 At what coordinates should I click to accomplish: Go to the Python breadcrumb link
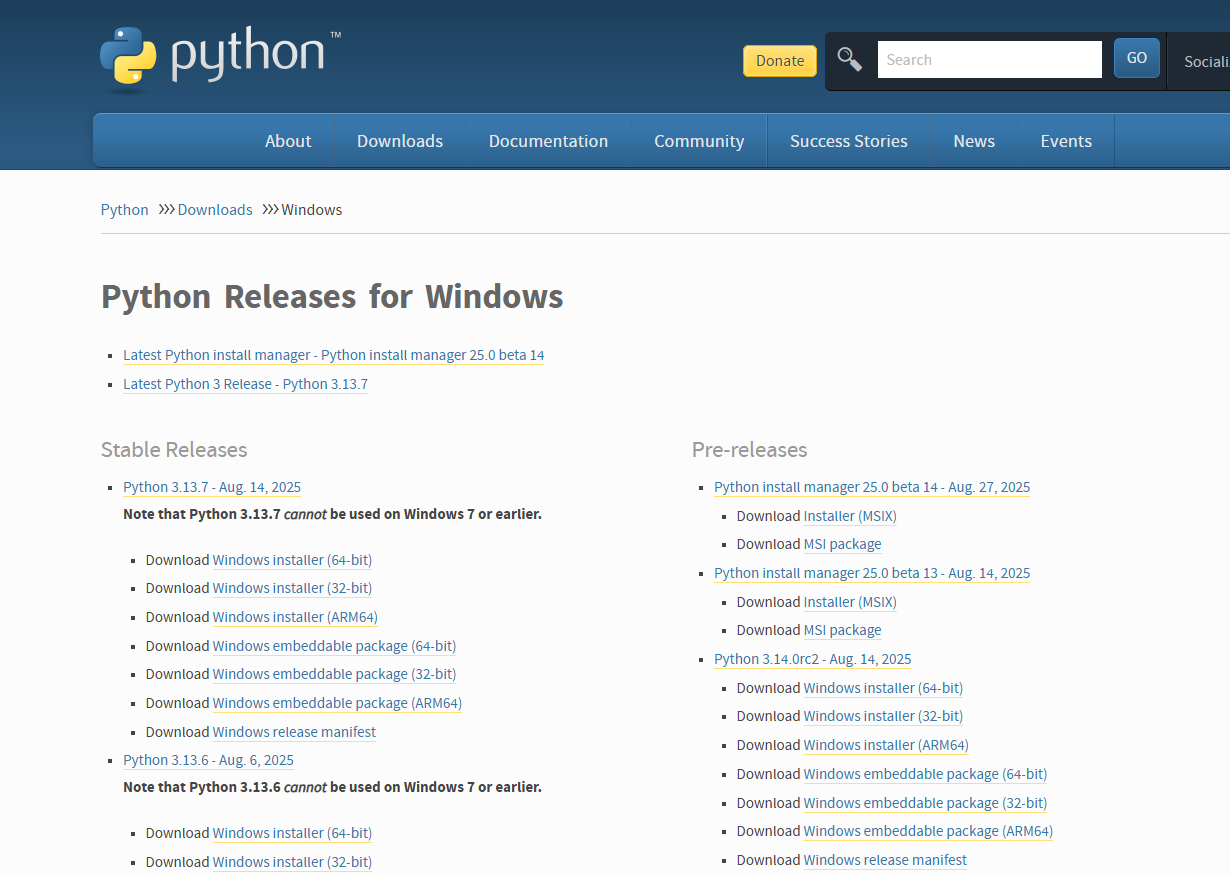pyautogui.click(x=125, y=209)
